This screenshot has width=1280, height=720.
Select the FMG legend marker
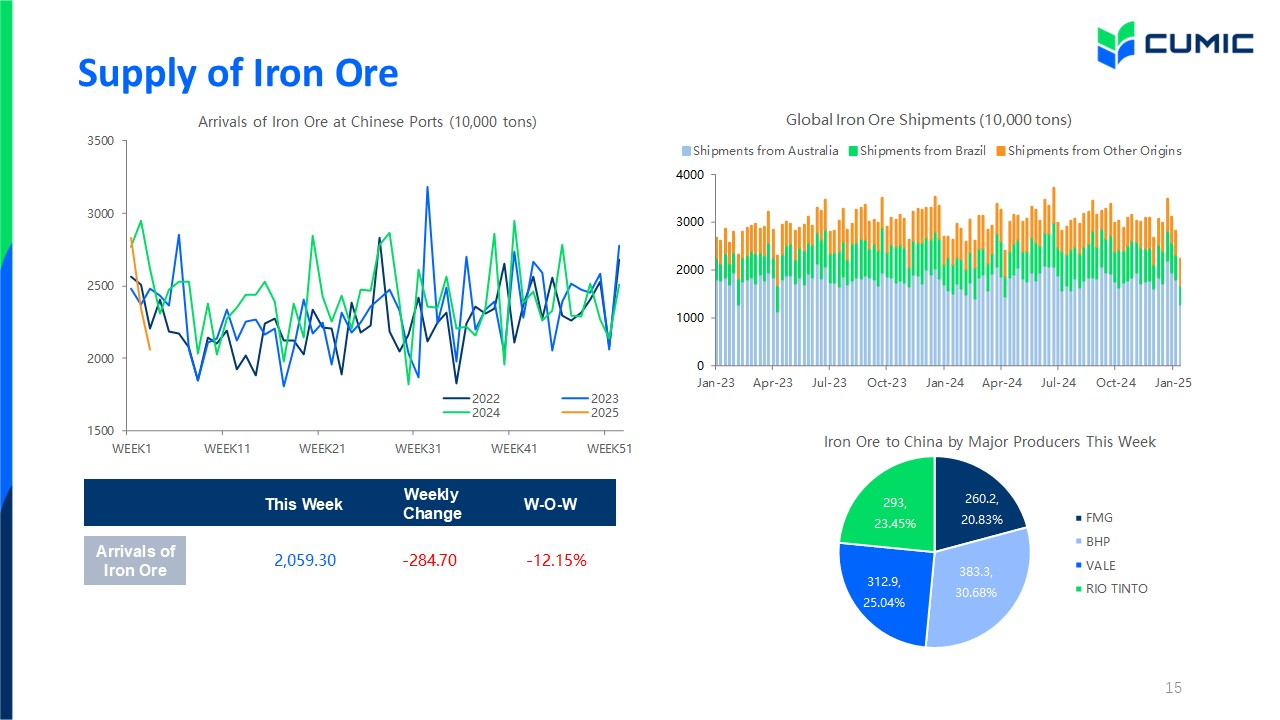[x=1078, y=518]
